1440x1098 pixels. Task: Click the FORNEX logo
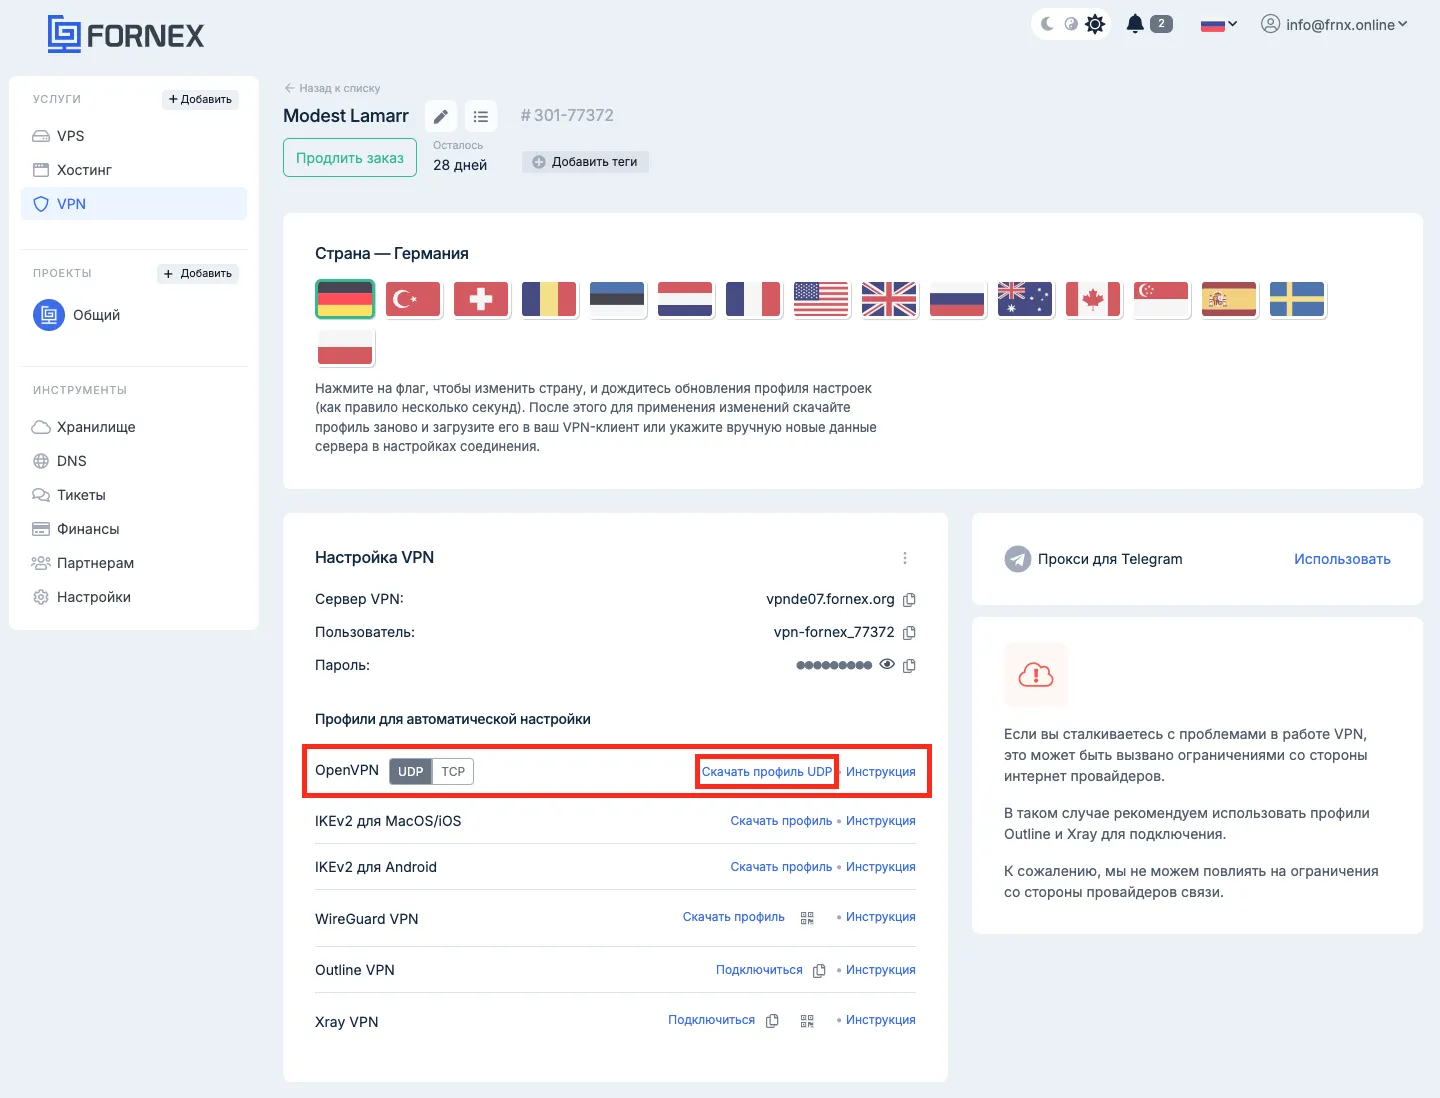pyautogui.click(x=126, y=35)
